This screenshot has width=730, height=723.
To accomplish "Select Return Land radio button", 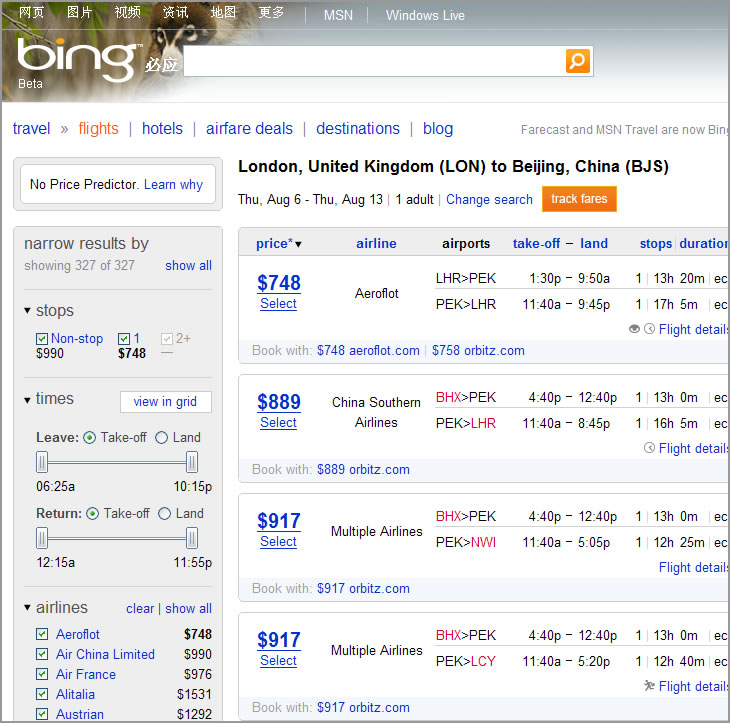I will tap(164, 514).
